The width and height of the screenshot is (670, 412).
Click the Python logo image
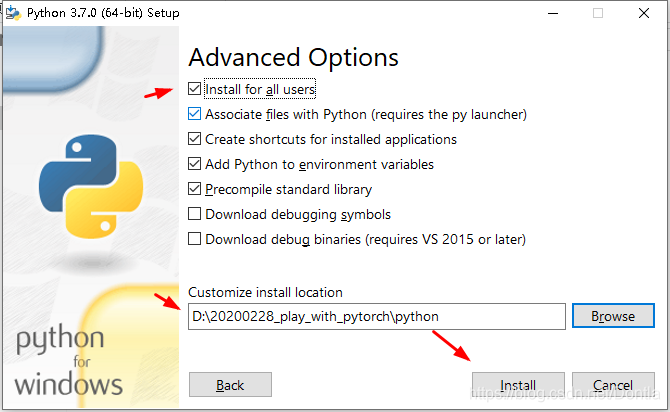coord(91,187)
